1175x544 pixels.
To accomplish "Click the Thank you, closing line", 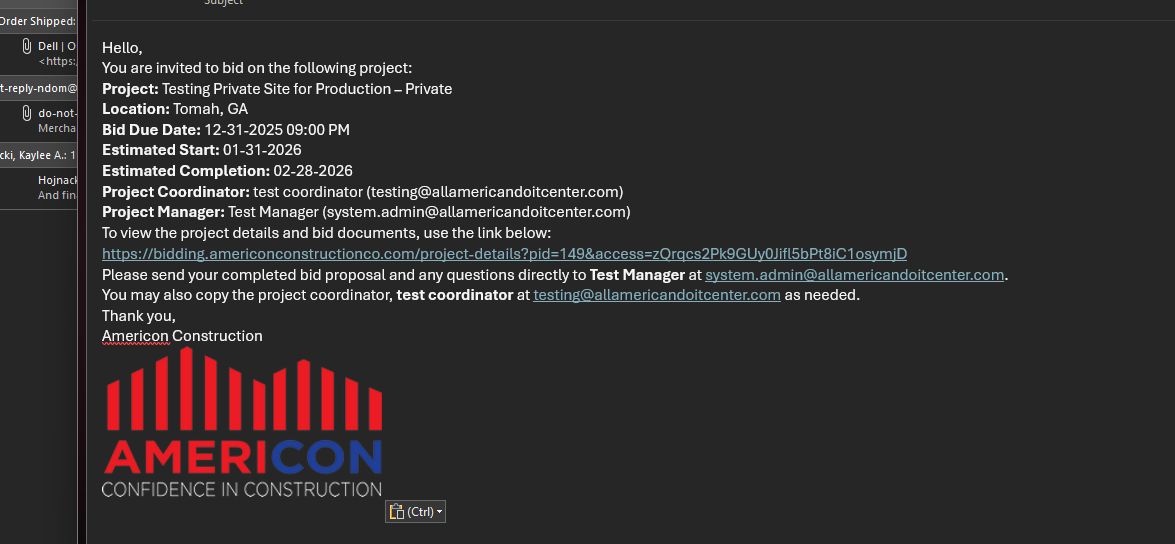I will [x=138, y=316].
